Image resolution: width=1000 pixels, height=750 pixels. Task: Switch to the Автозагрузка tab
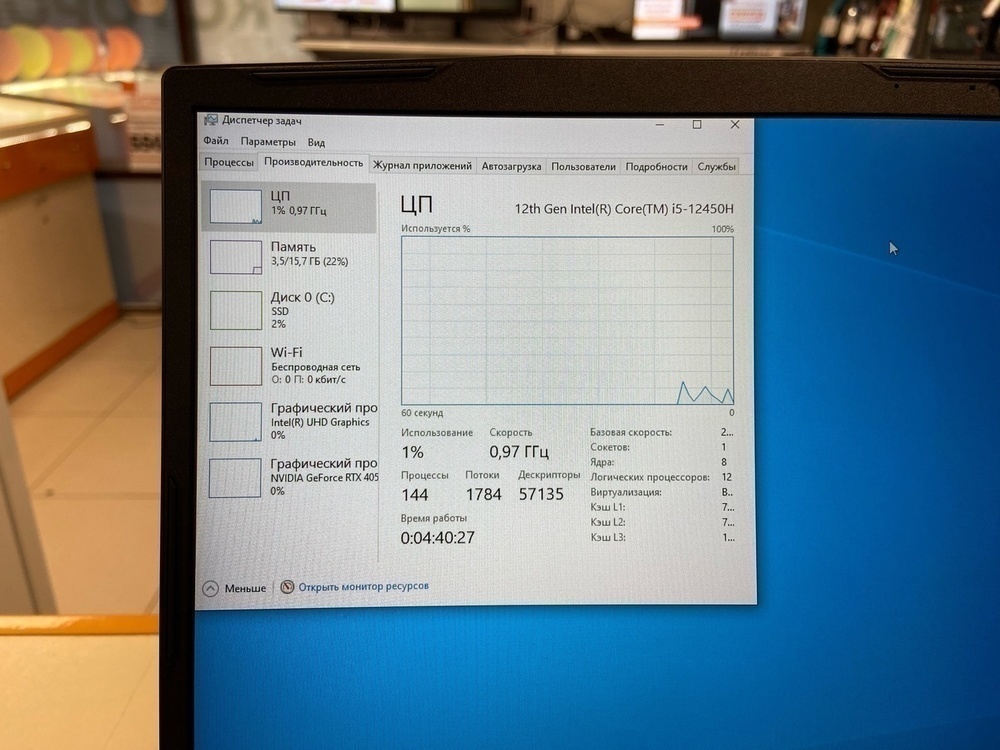[x=511, y=166]
